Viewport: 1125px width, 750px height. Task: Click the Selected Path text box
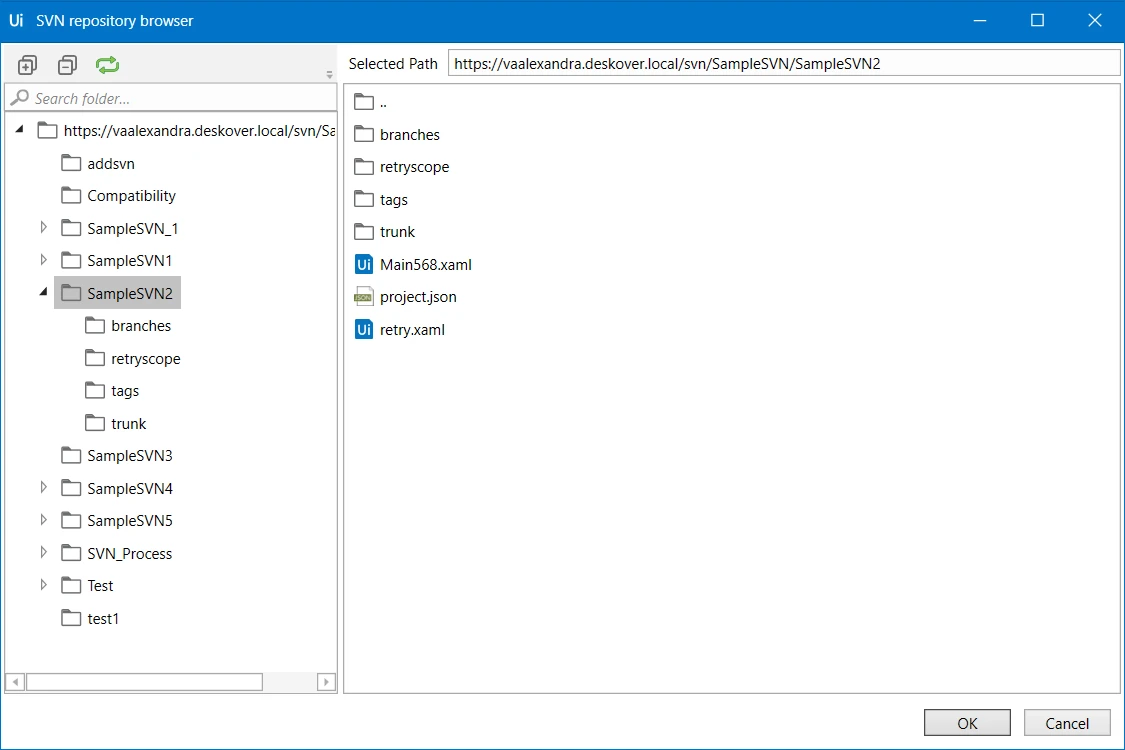pyautogui.click(x=783, y=63)
